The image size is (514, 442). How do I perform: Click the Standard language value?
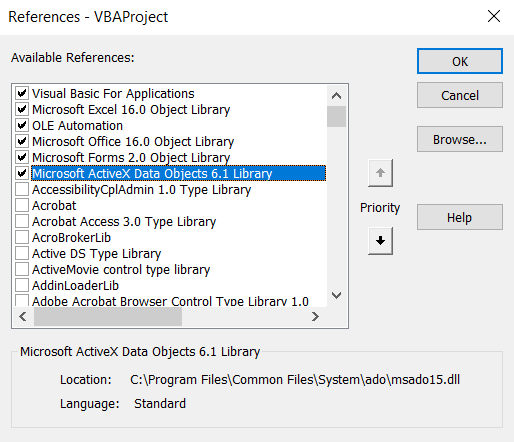click(x=160, y=403)
